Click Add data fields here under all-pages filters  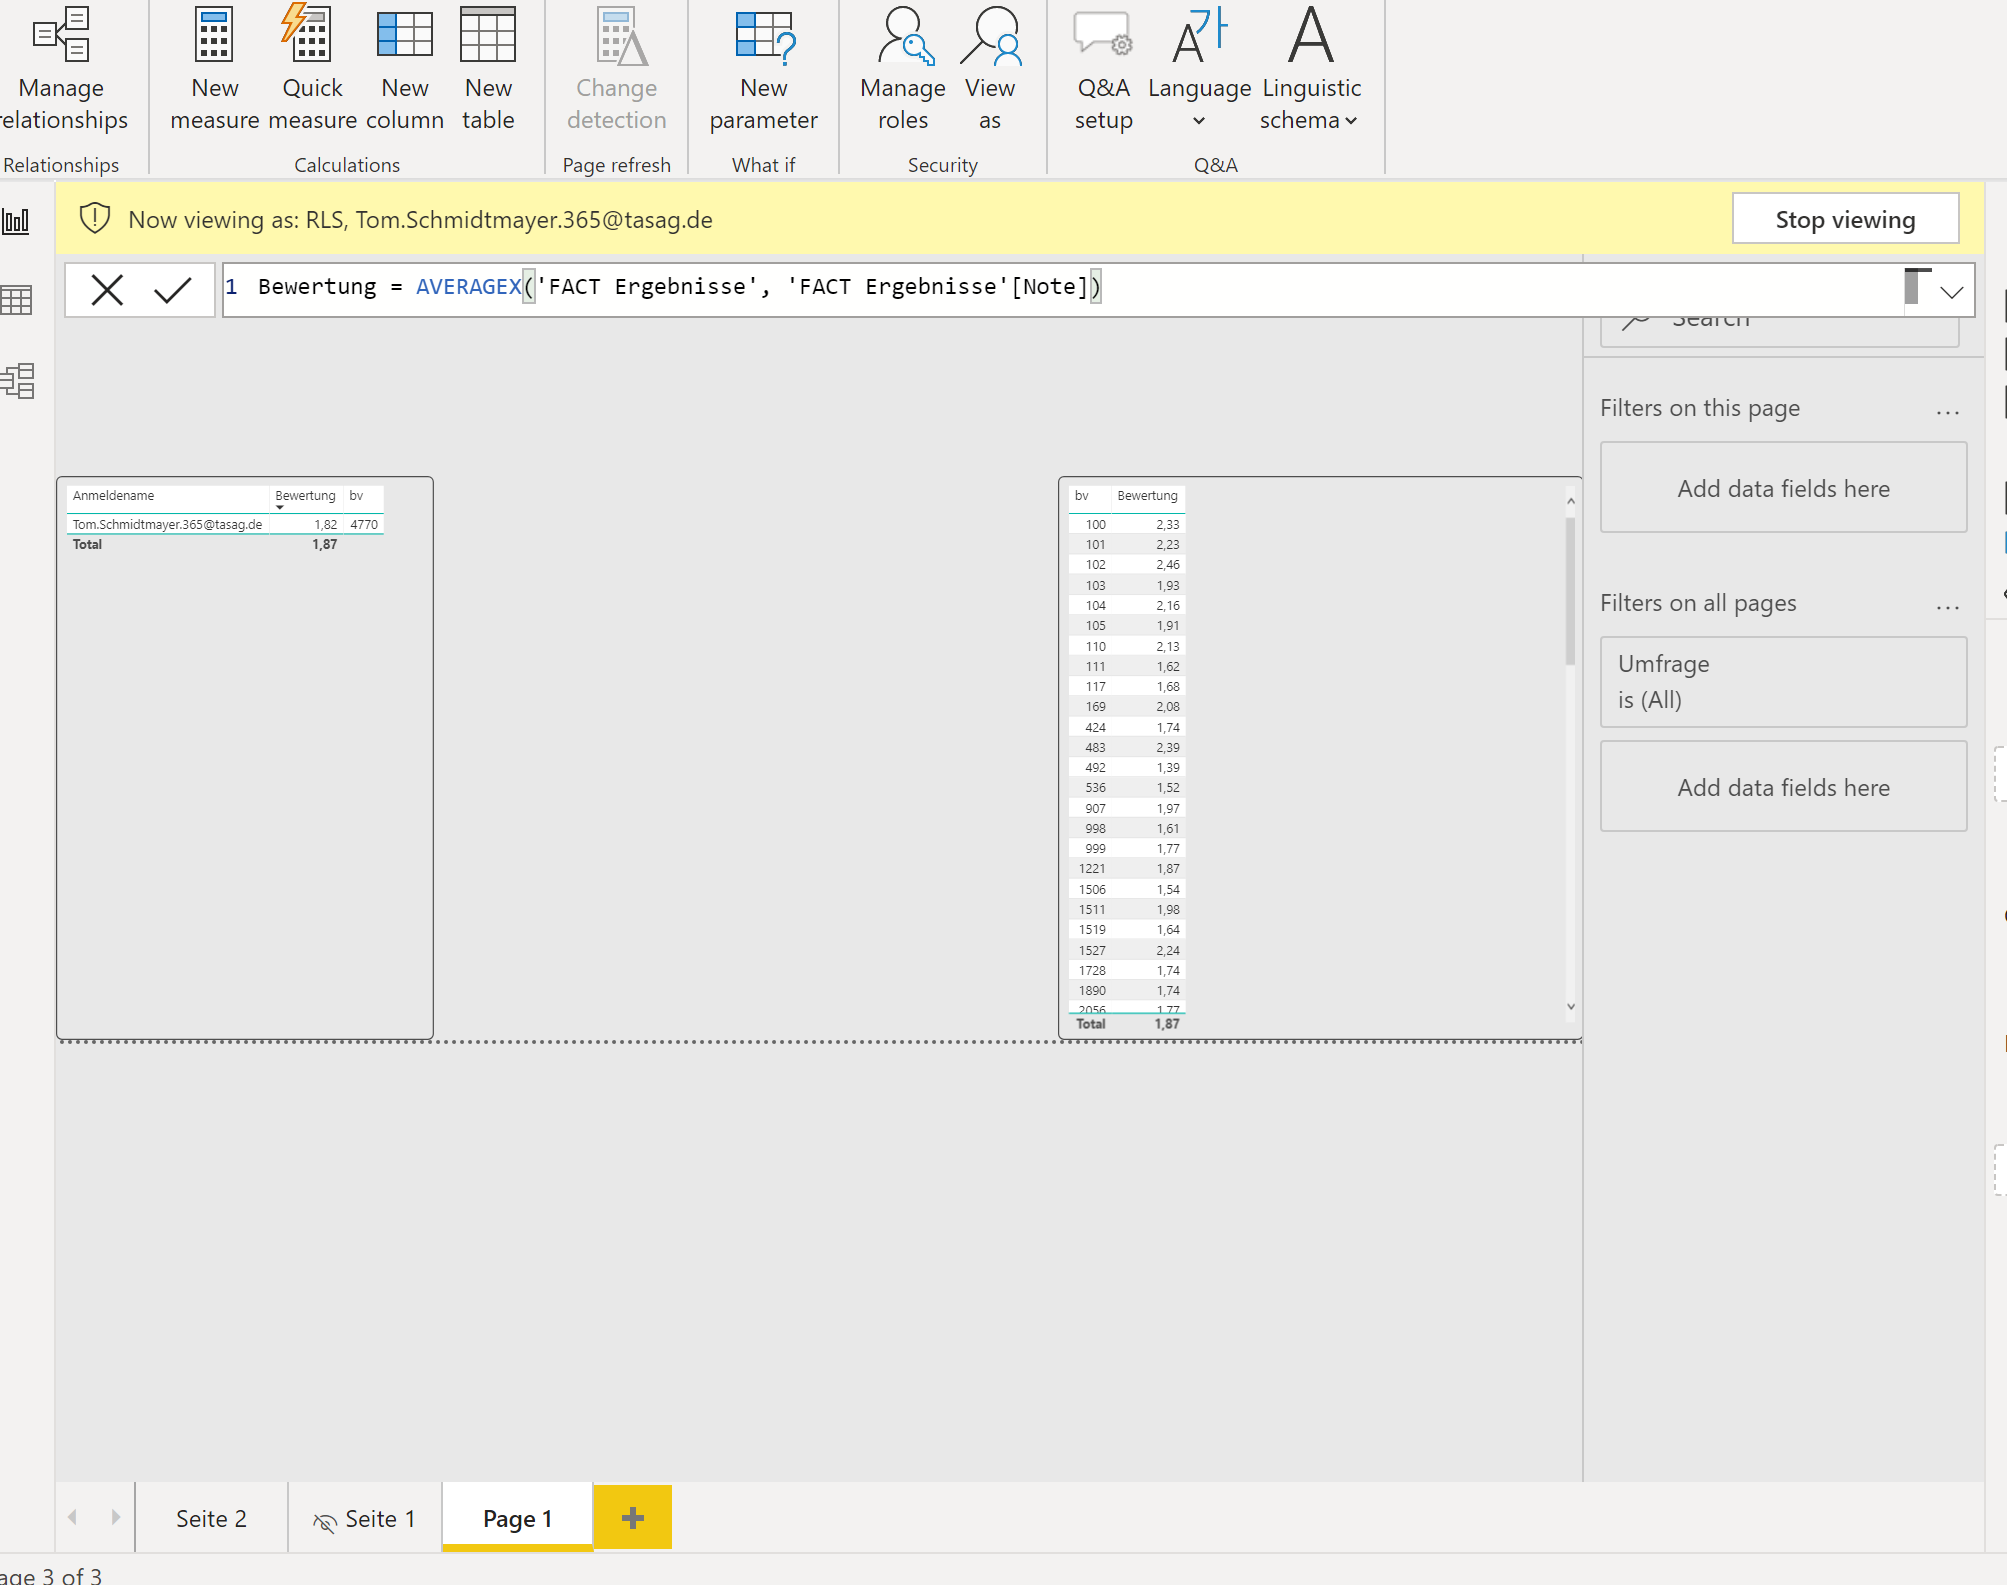tap(1783, 787)
